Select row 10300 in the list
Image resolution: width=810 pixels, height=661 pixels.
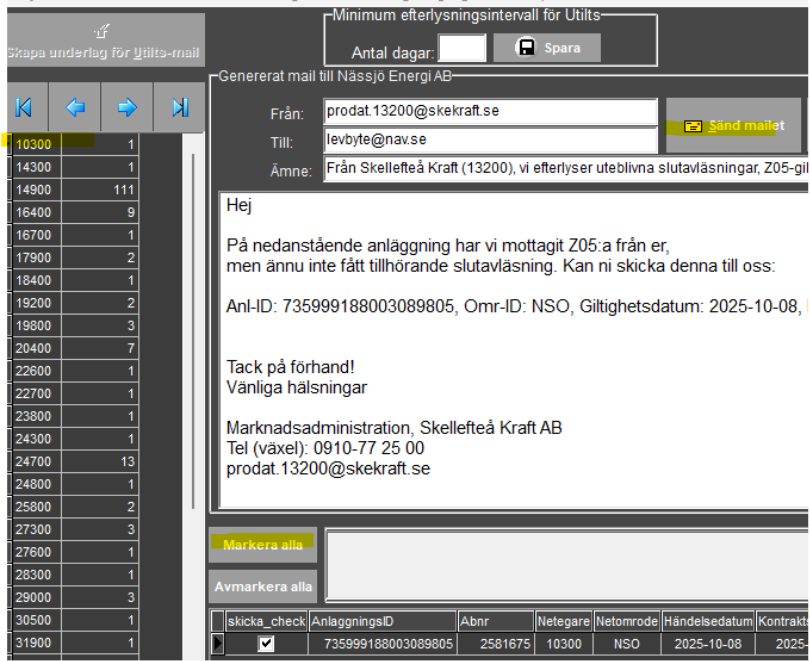tap(37, 144)
